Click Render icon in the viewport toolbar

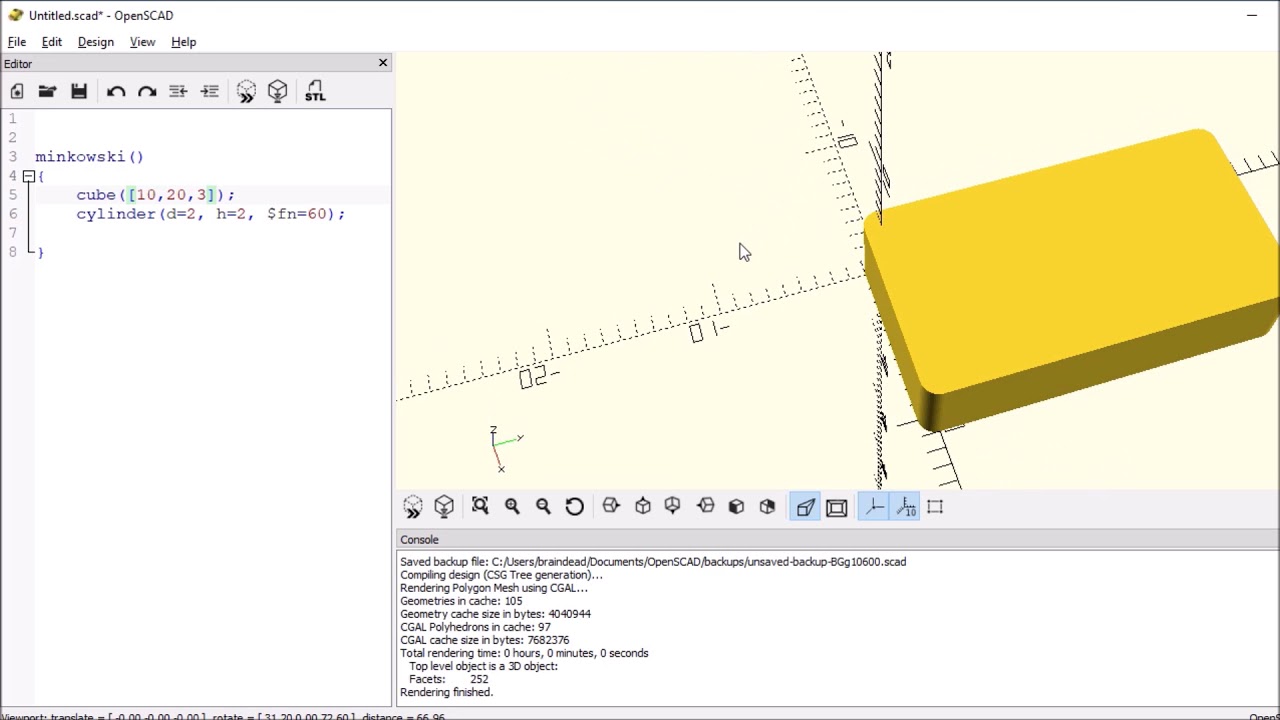click(444, 507)
